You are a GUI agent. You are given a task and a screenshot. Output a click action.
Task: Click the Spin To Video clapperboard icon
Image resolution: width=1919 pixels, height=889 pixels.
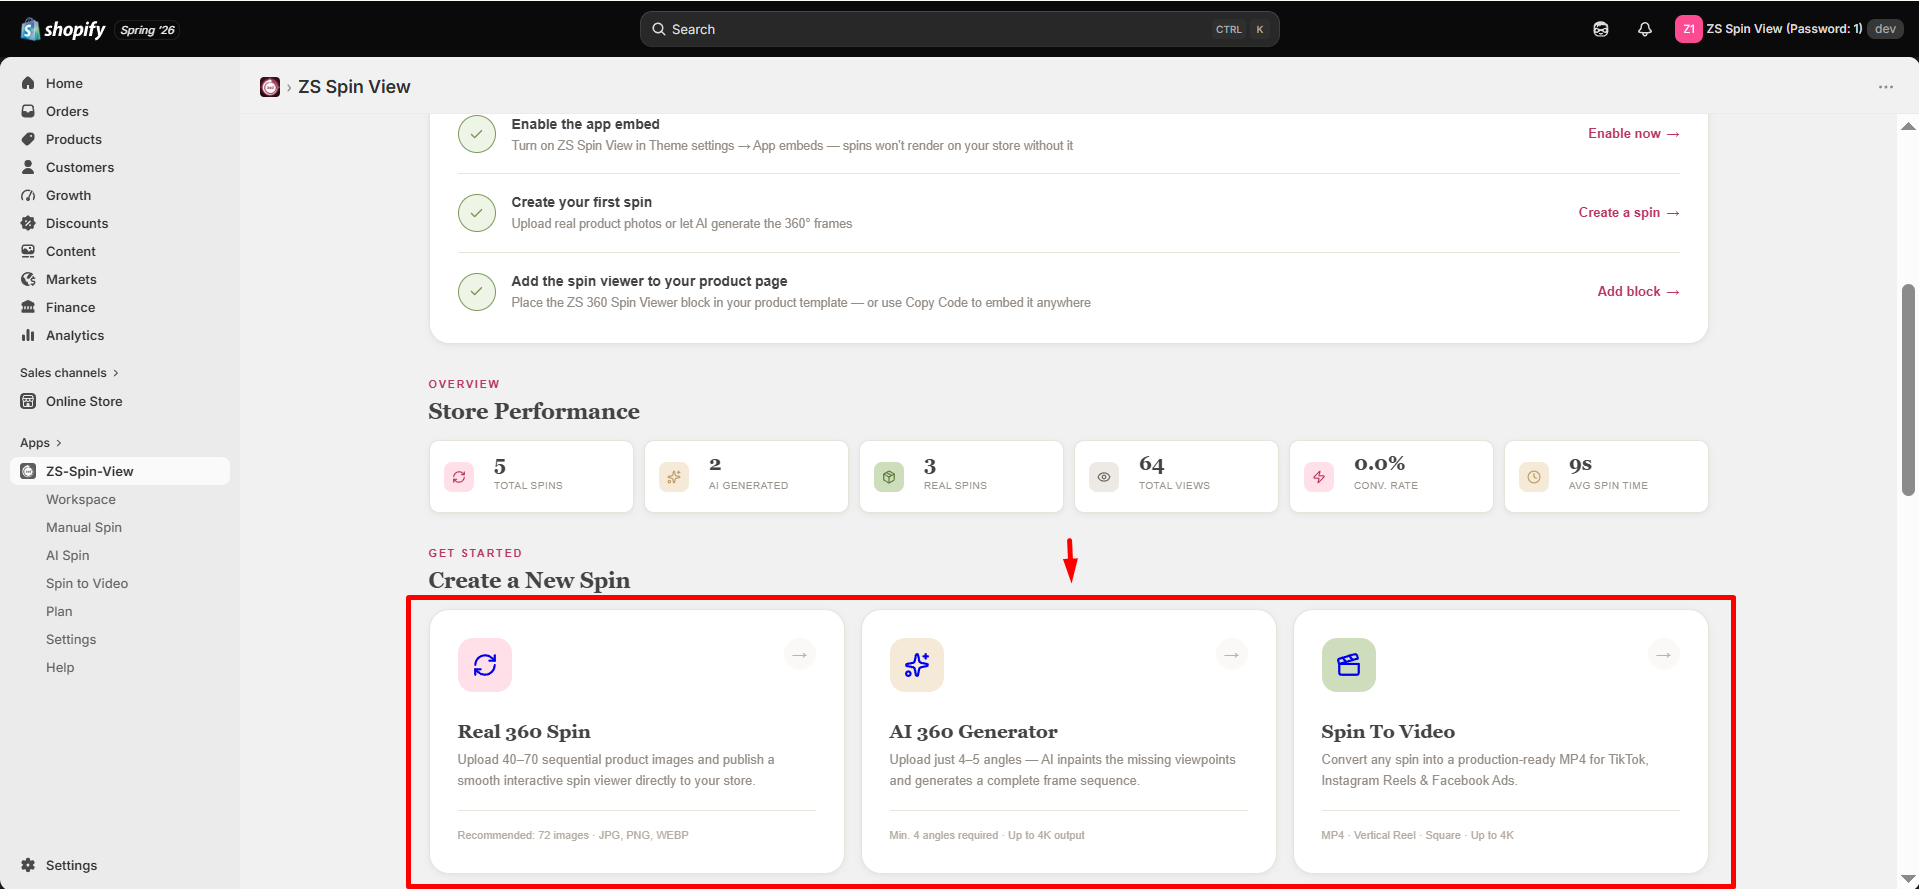point(1349,665)
